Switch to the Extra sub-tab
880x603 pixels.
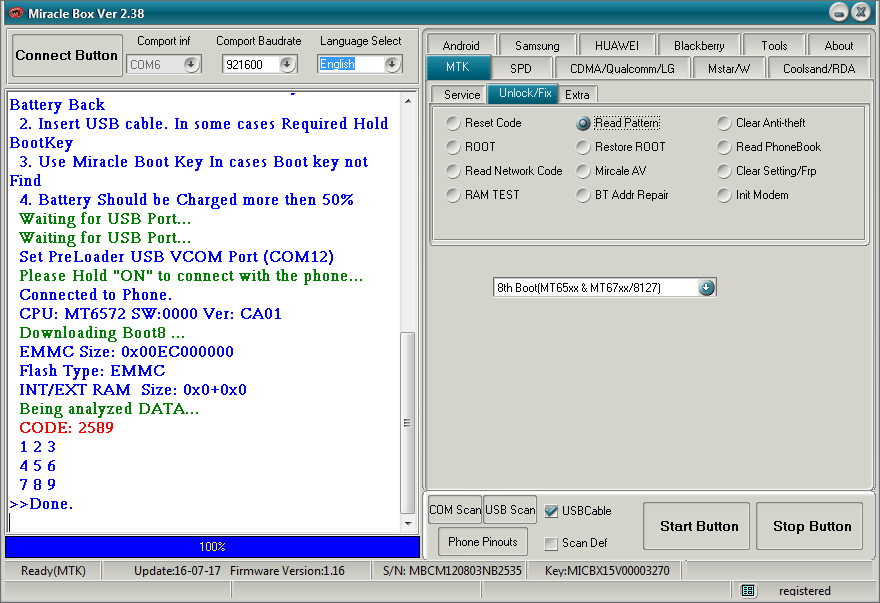click(577, 94)
